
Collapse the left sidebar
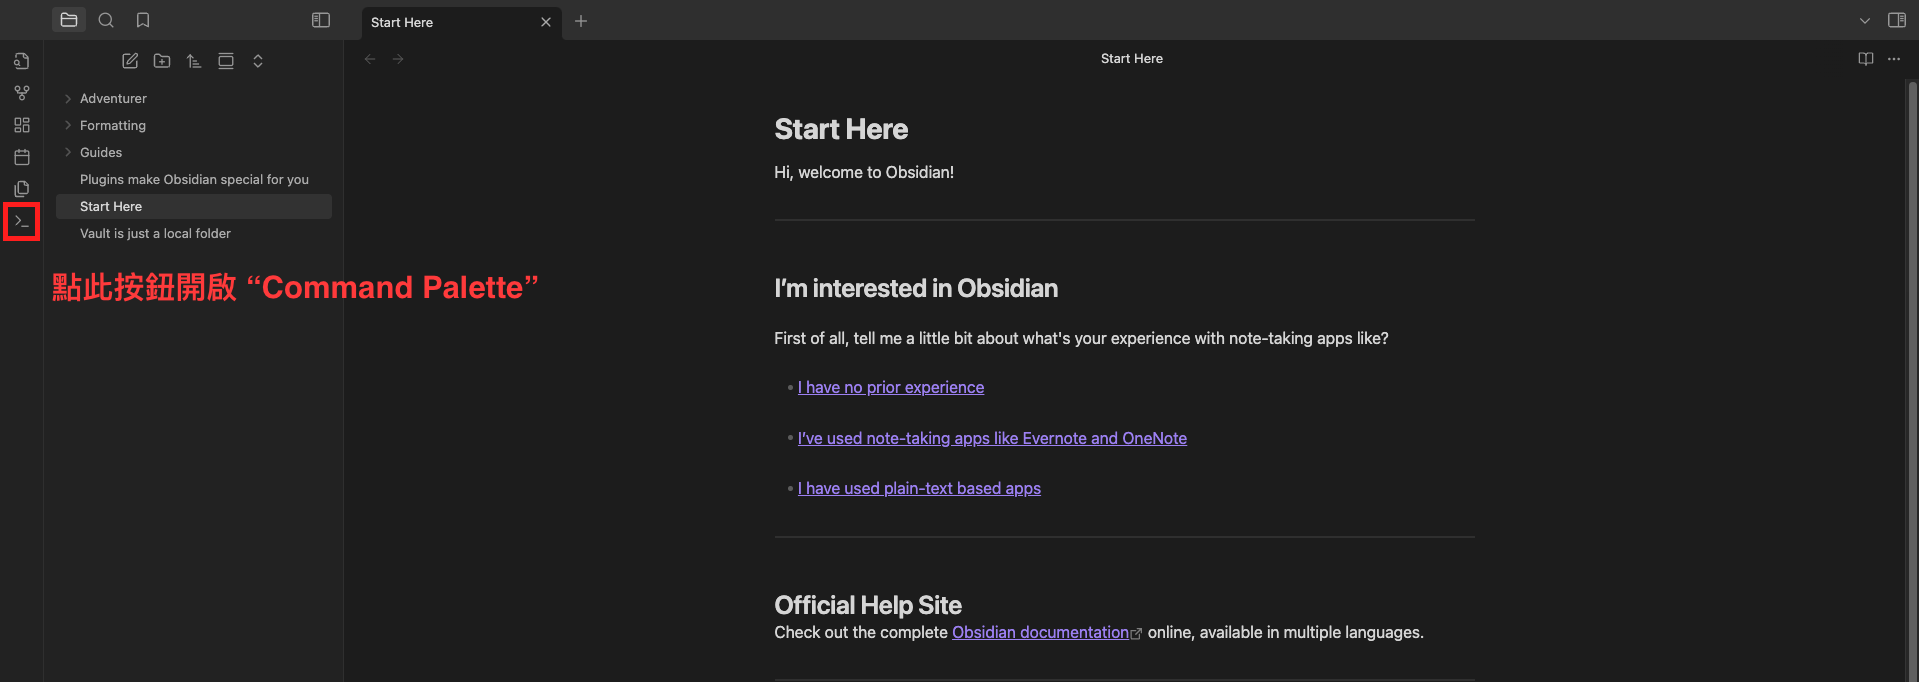tap(321, 20)
